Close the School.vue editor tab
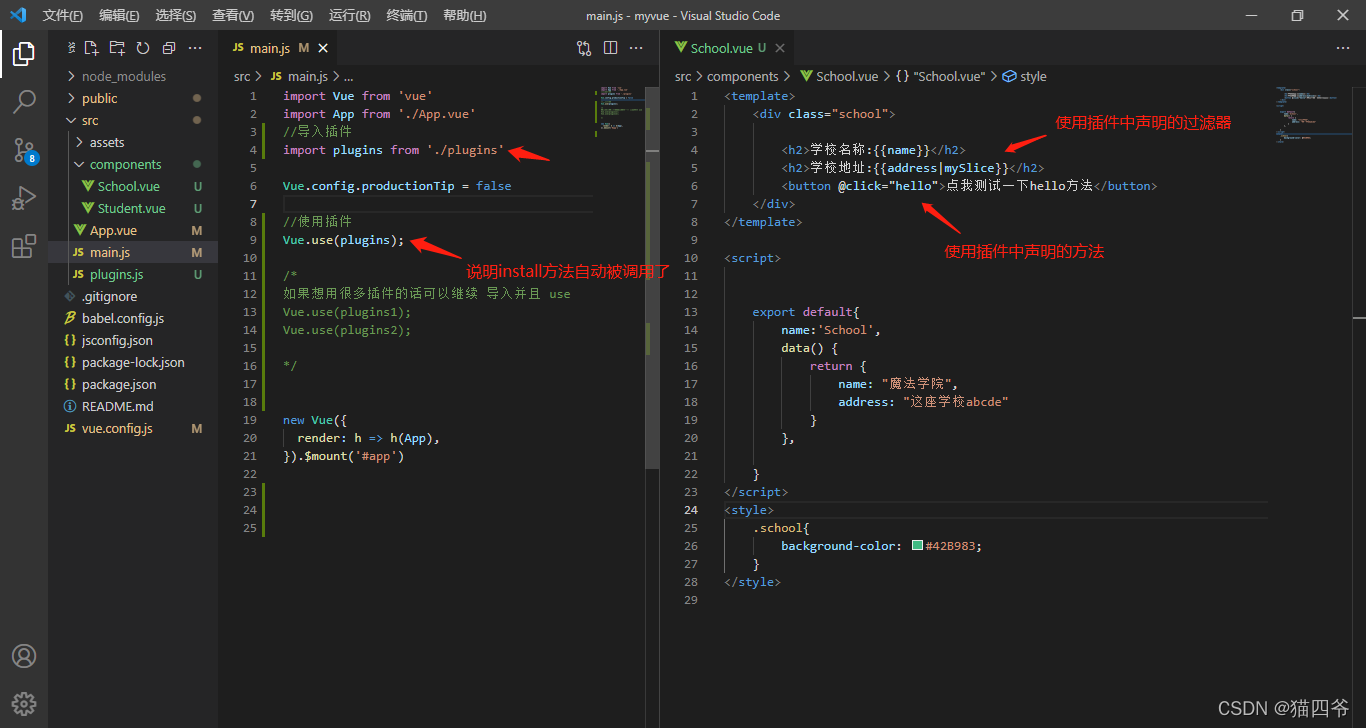Viewport: 1366px width, 728px height. 780,48
